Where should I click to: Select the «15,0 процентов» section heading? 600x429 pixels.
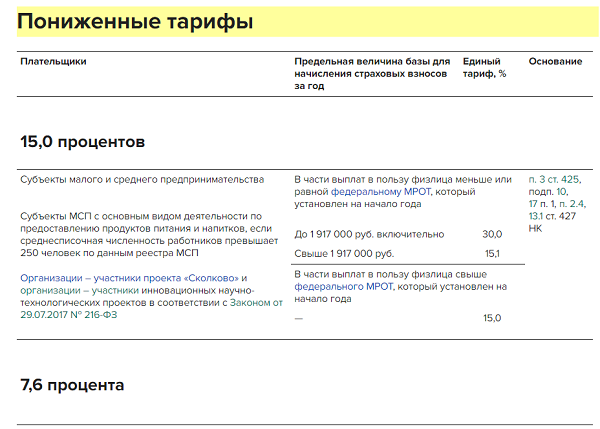(x=83, y=142)
